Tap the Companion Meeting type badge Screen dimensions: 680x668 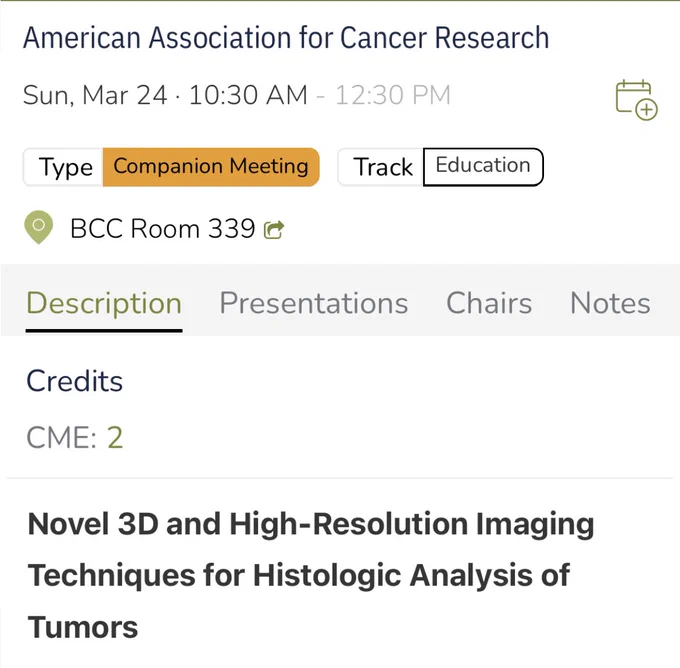tap(211, 167)
